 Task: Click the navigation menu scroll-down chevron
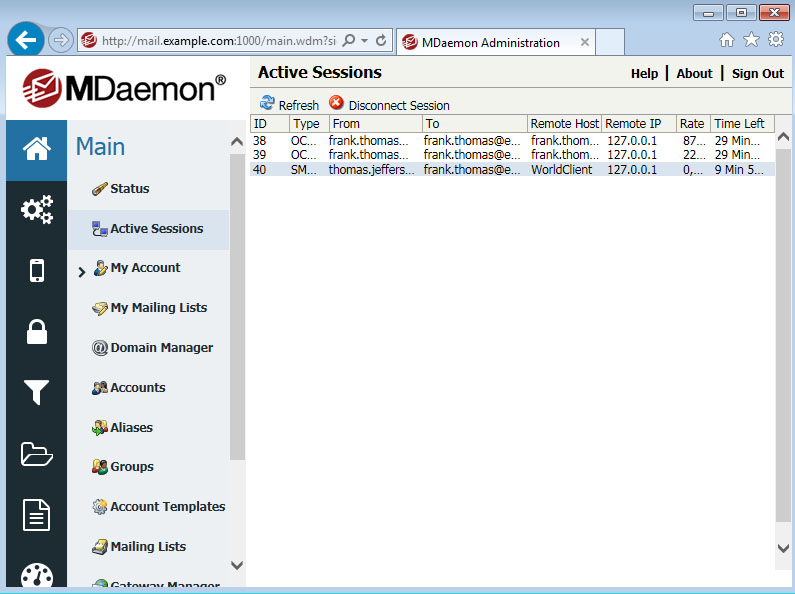coord(237,565)
